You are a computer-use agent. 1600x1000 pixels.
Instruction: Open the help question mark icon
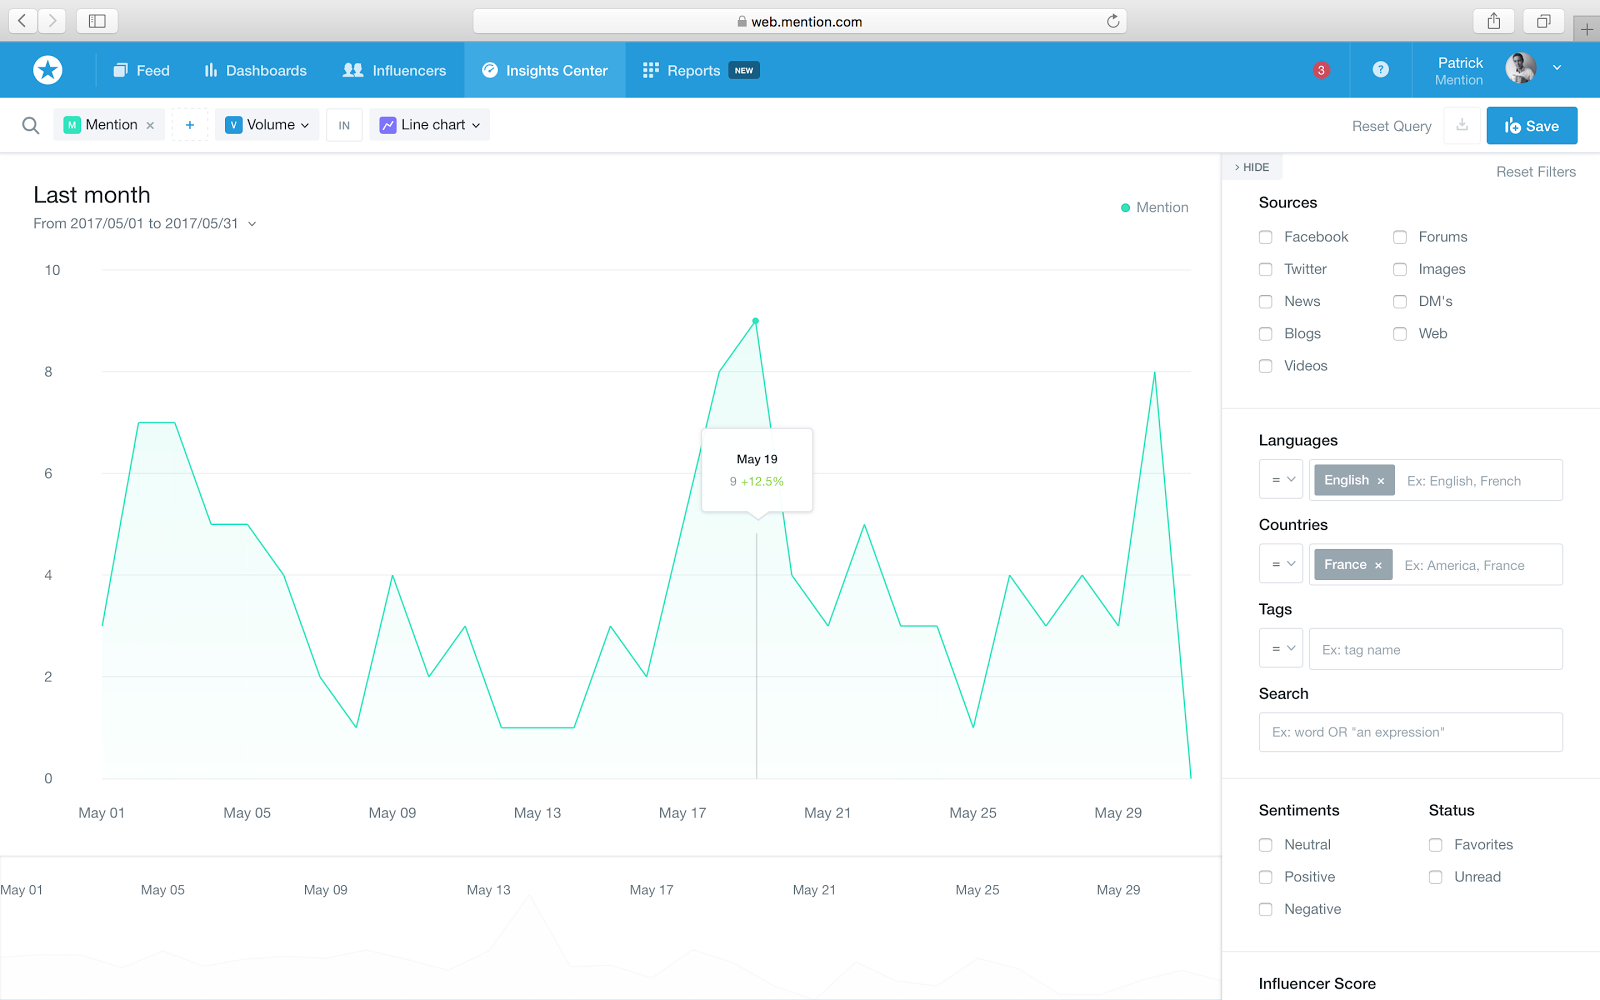tap(1381, 69)
